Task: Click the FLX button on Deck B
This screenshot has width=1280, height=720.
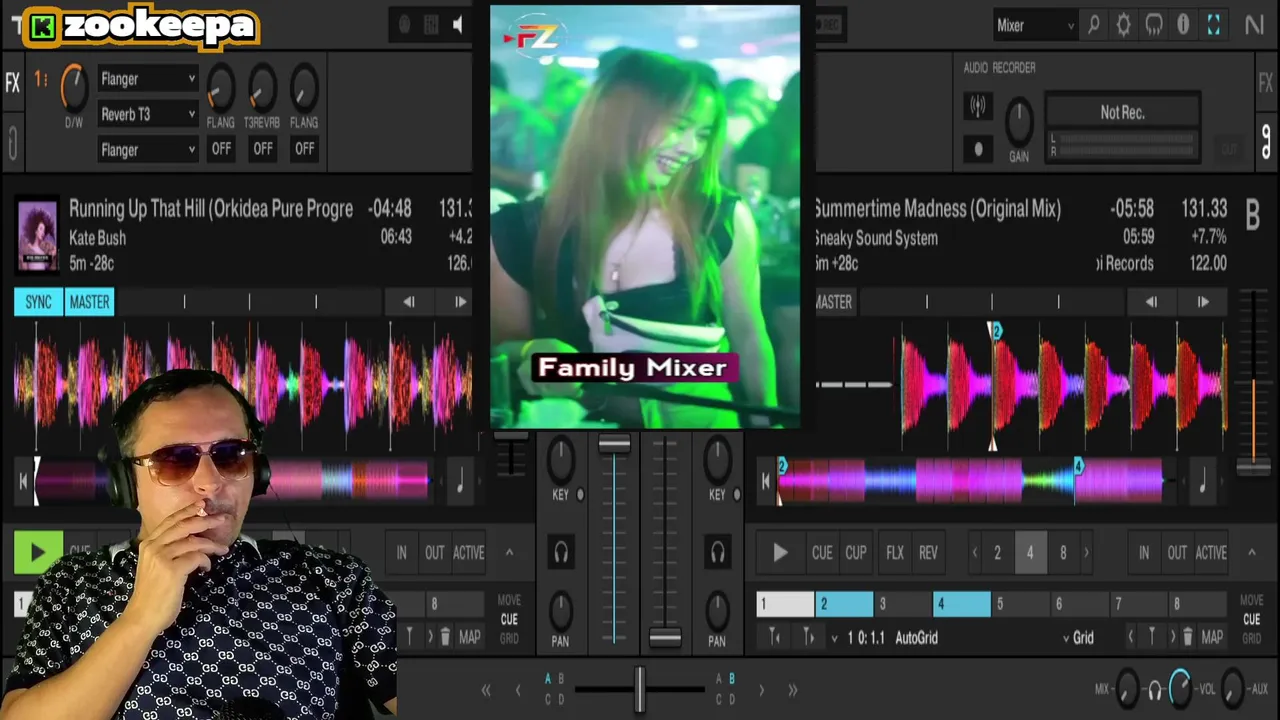Action: point(895,552)
